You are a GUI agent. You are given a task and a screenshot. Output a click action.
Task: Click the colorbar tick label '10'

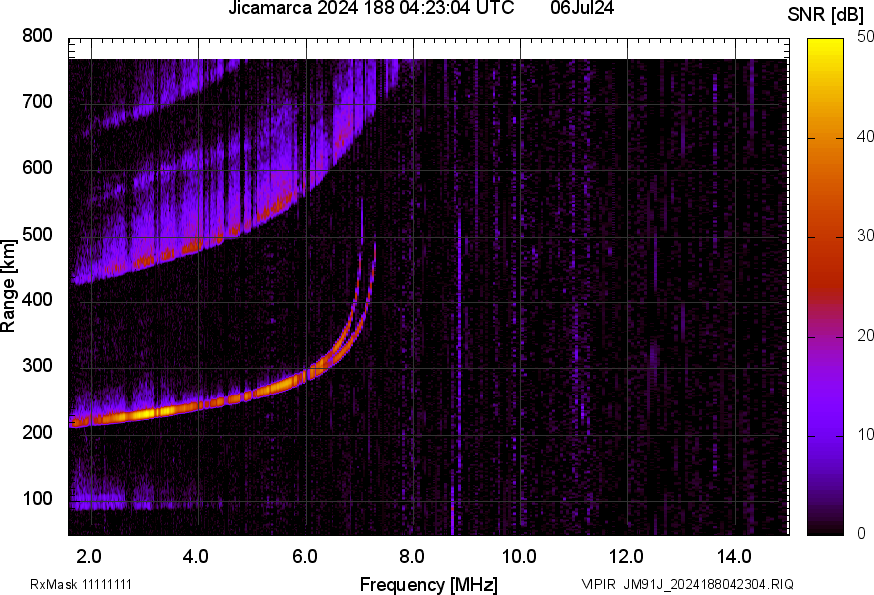coord(866,434)
